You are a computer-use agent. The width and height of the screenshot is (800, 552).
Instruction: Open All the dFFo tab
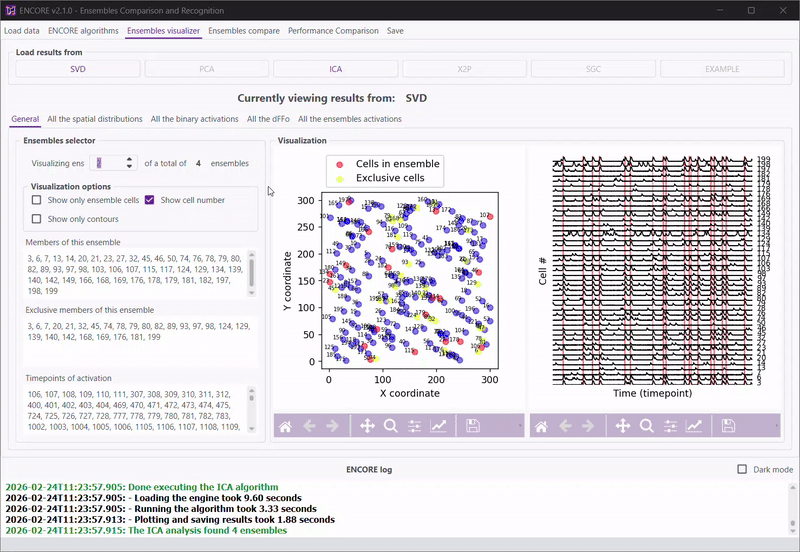pyautogui.click(x=268, y=119)
